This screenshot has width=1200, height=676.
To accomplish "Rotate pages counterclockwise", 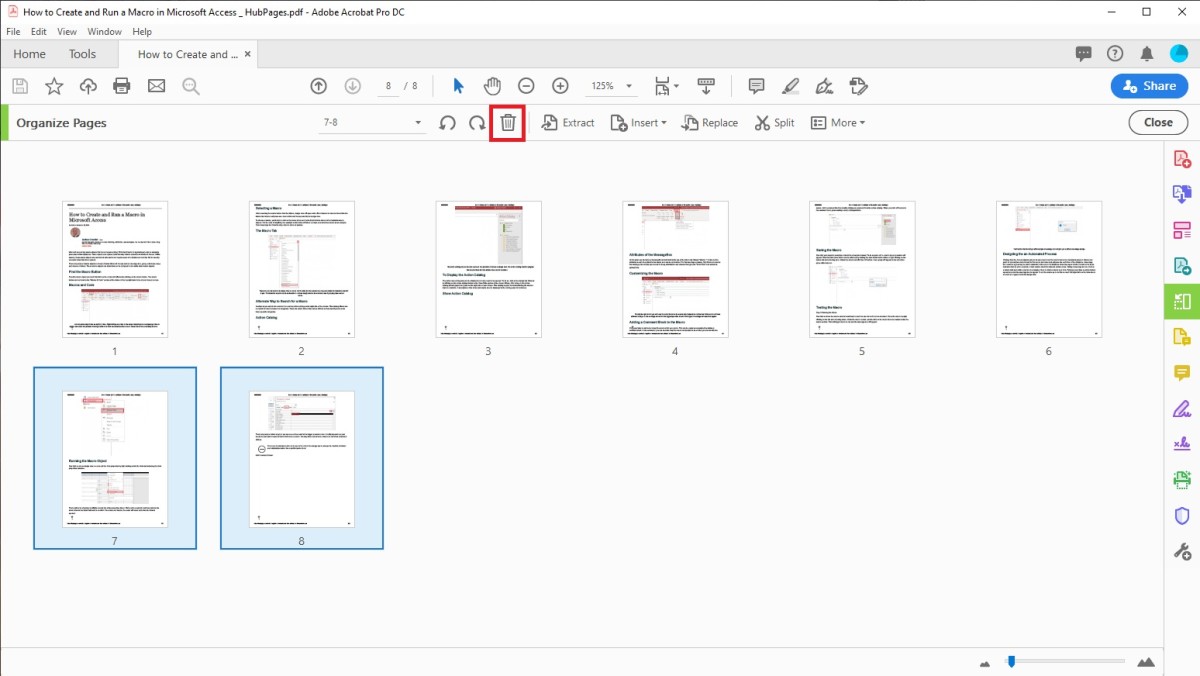I will point(446,122).
